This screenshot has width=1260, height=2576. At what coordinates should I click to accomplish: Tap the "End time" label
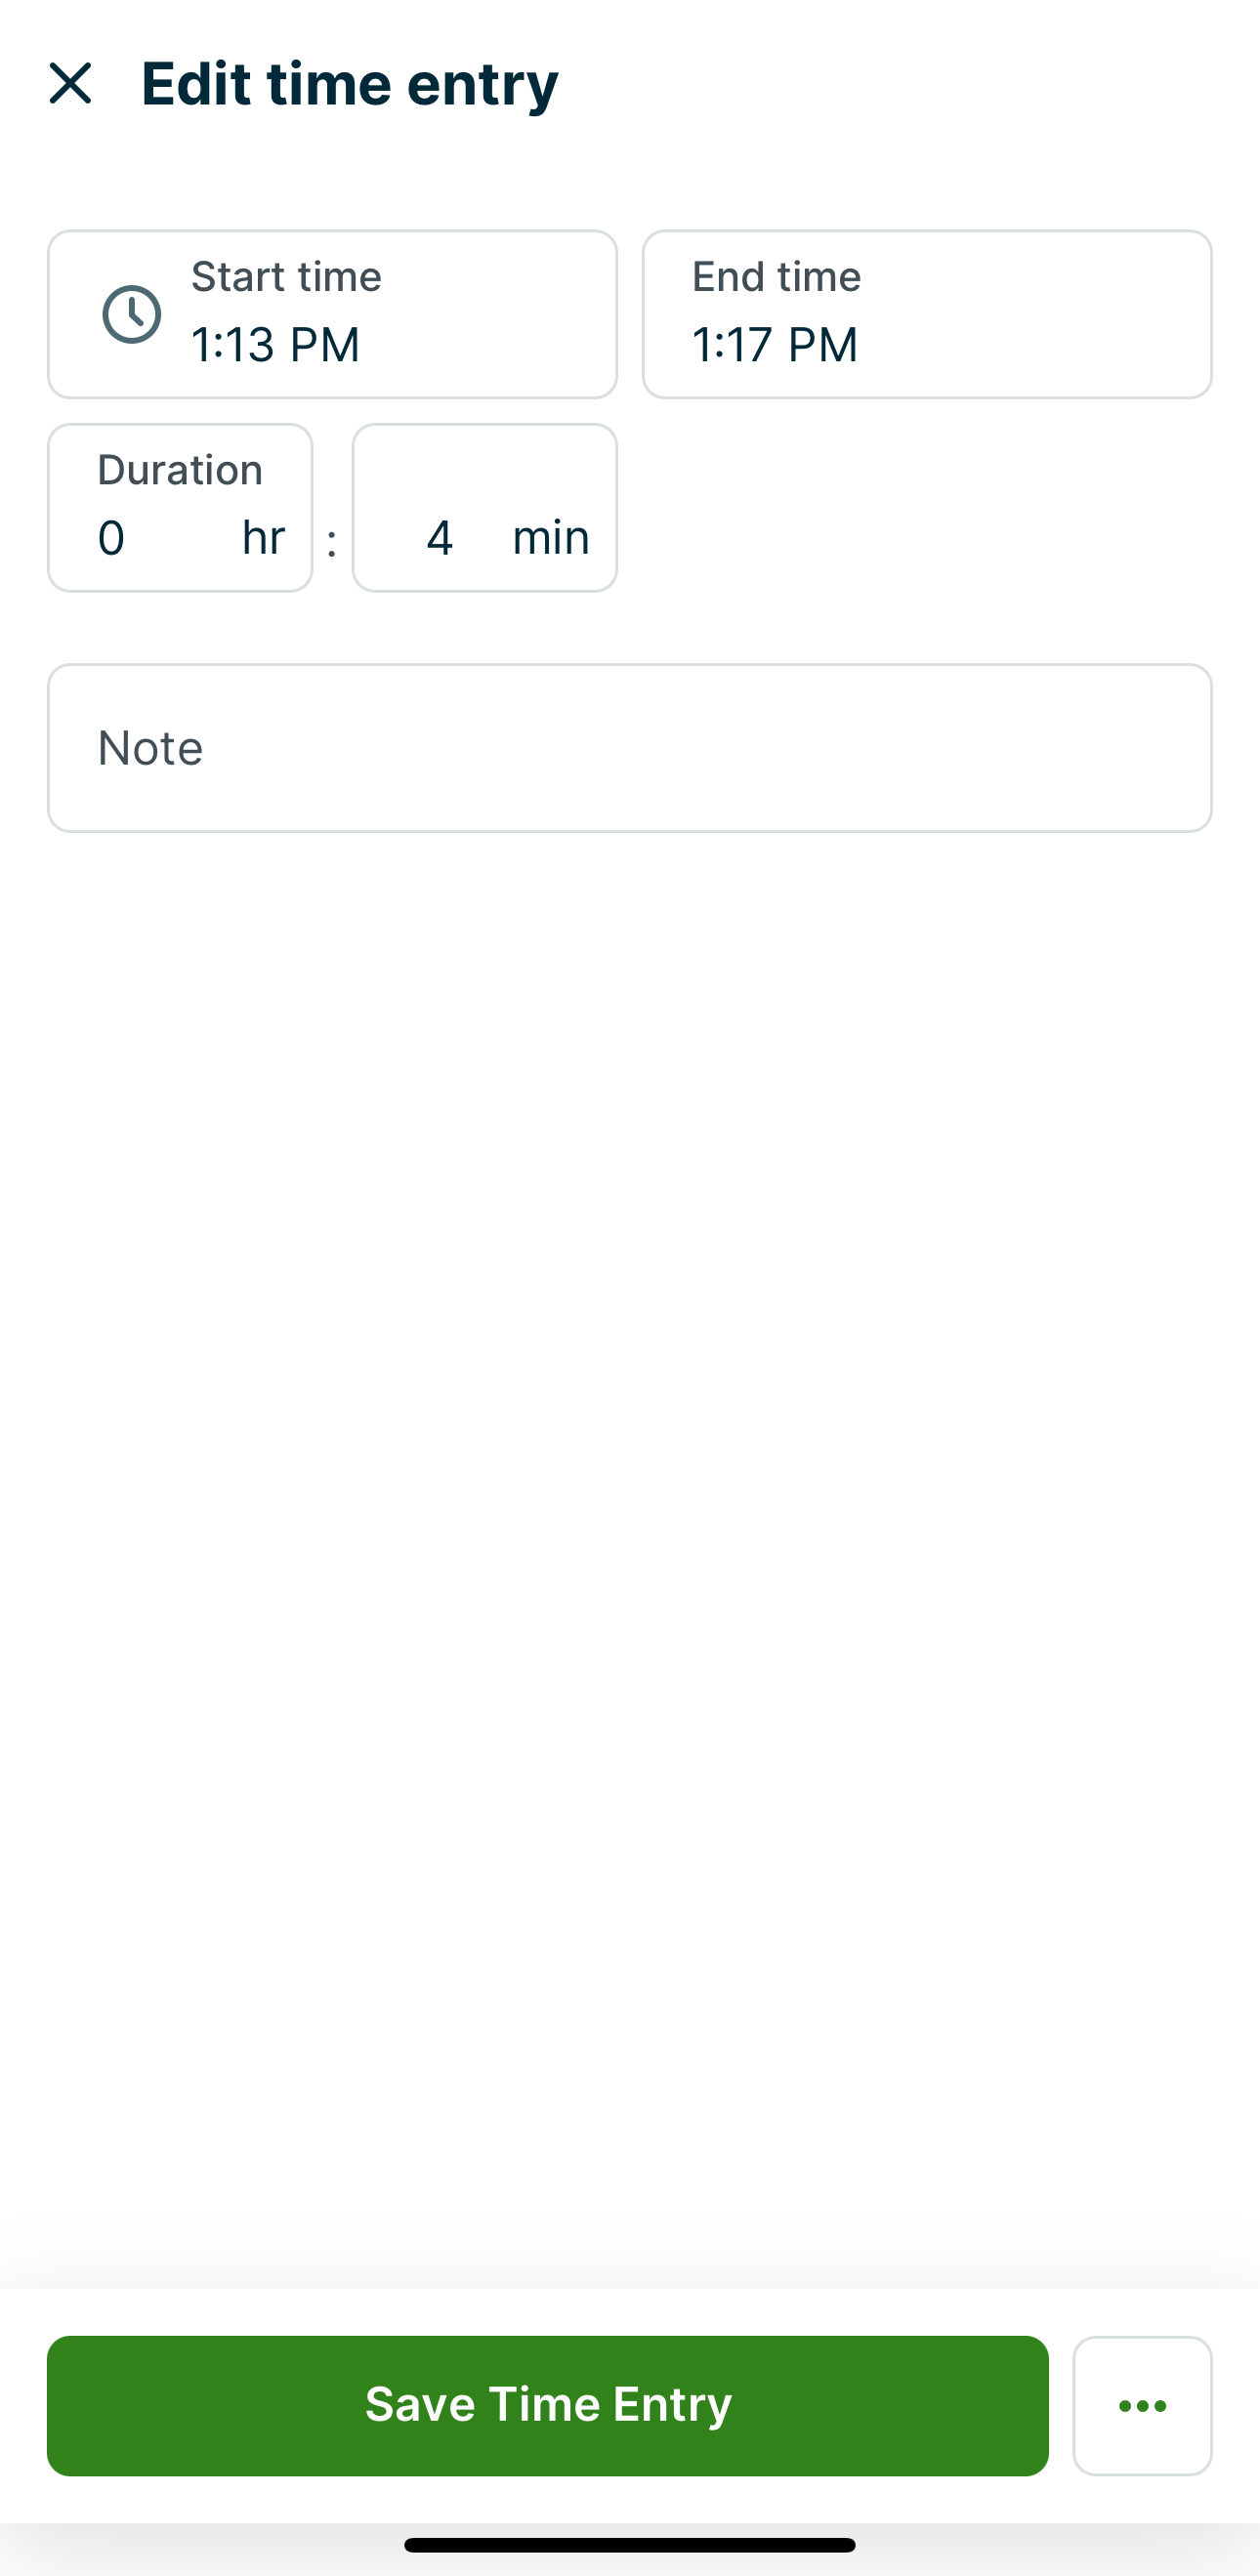pos(776,277)
